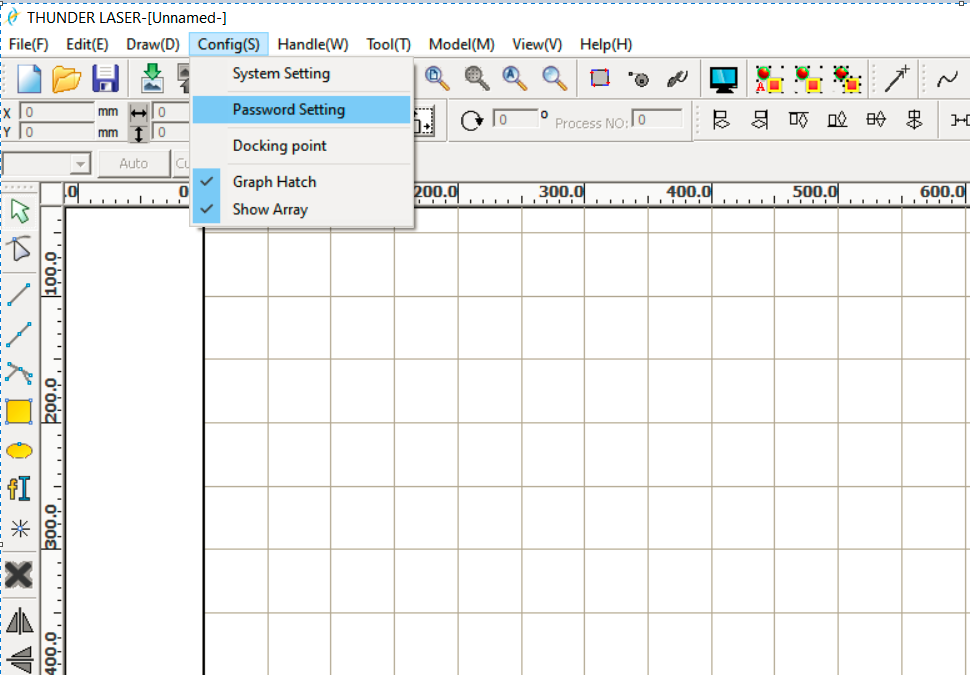
Task: Click the horizontal center align icon
Action: tap(876, 119)
